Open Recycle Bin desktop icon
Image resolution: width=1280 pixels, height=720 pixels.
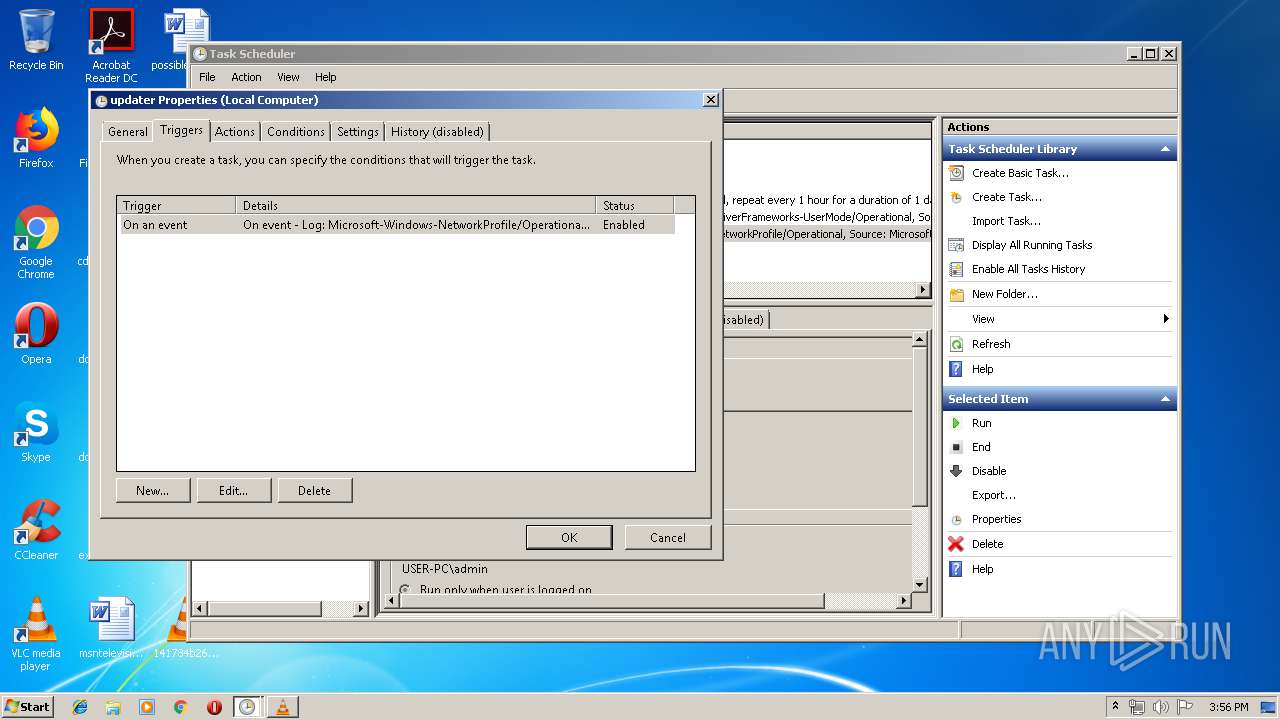36,40
